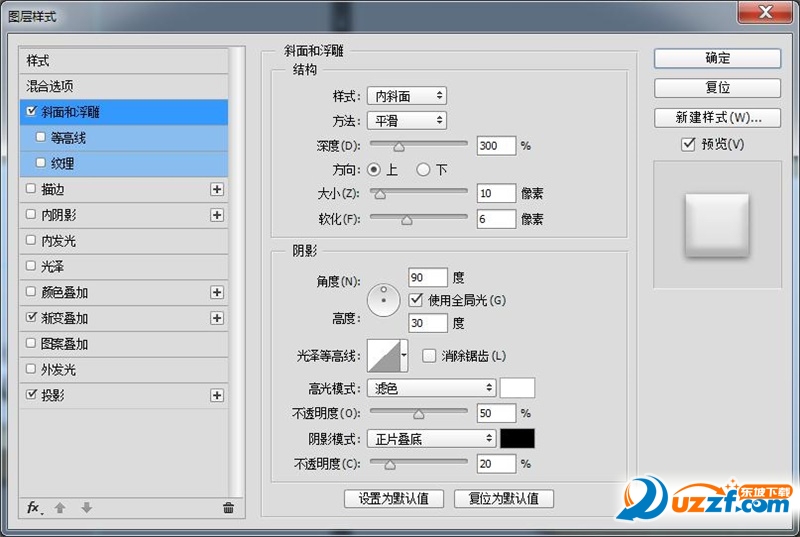Select 混合选项 in the styles list

tap(50, 87)
